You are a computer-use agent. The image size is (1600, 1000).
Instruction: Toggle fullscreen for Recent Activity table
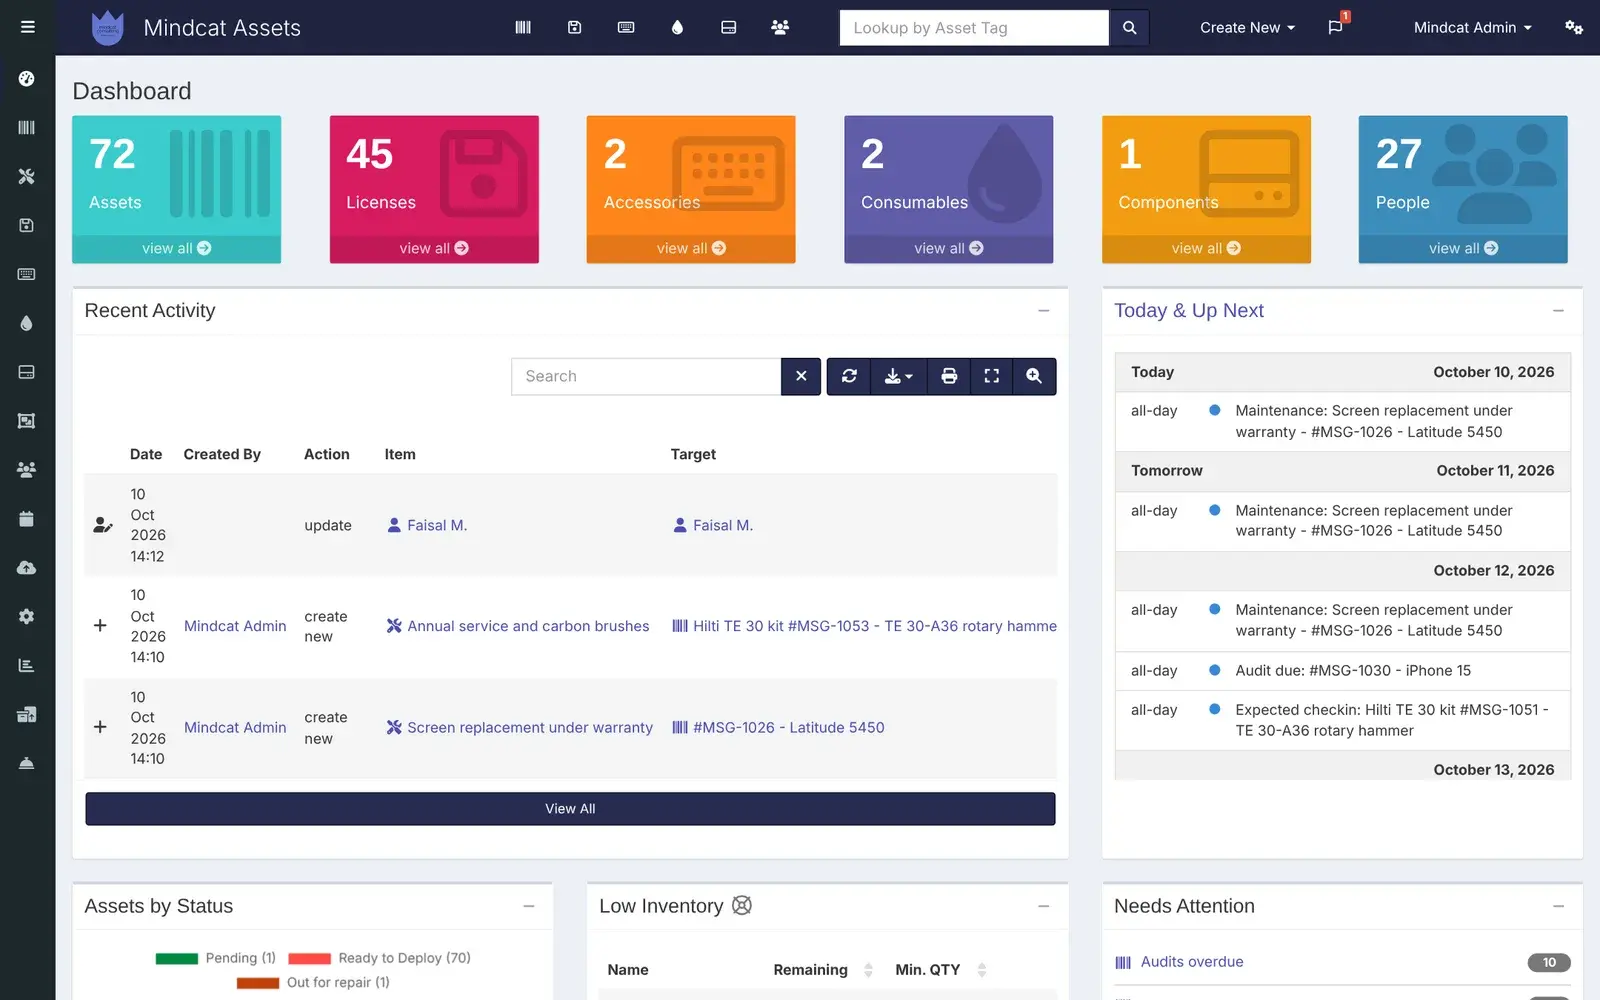click(992, 376)
